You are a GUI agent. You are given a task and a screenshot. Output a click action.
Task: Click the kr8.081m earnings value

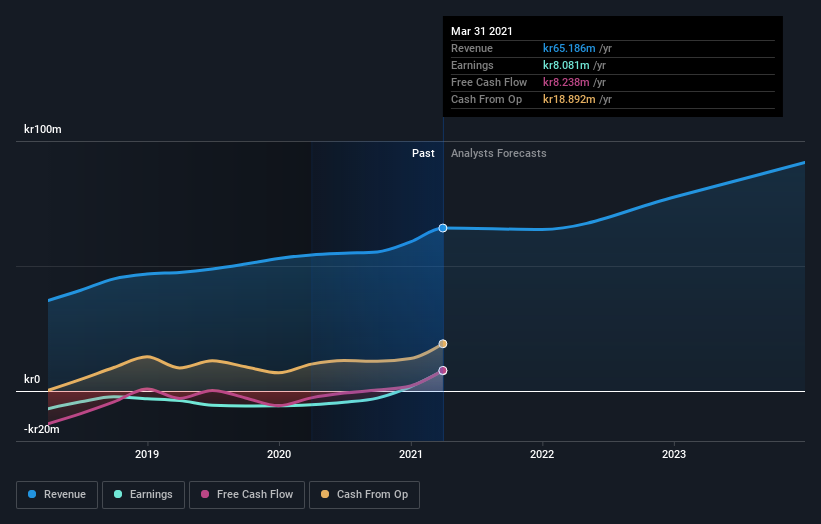pyautogui.click(x=566, y=65)
